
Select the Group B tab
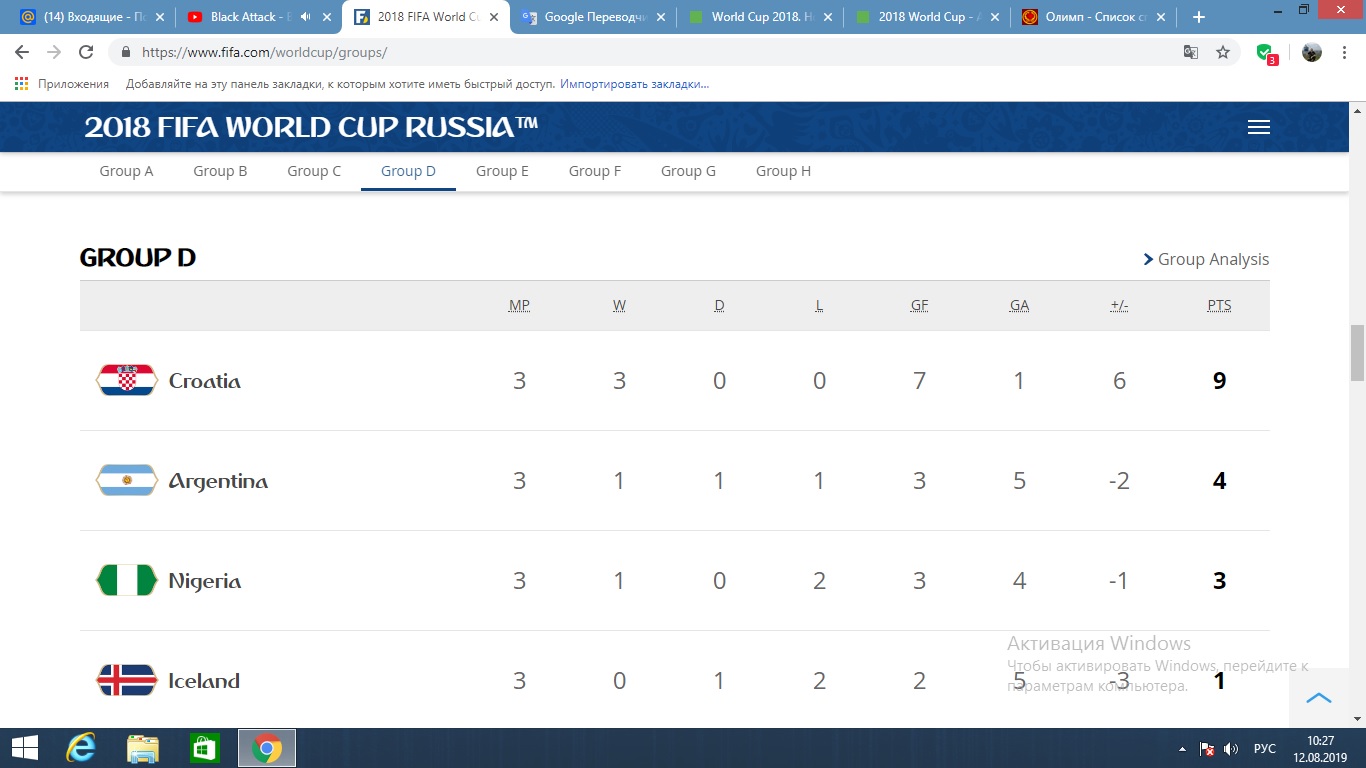(220, 171)
